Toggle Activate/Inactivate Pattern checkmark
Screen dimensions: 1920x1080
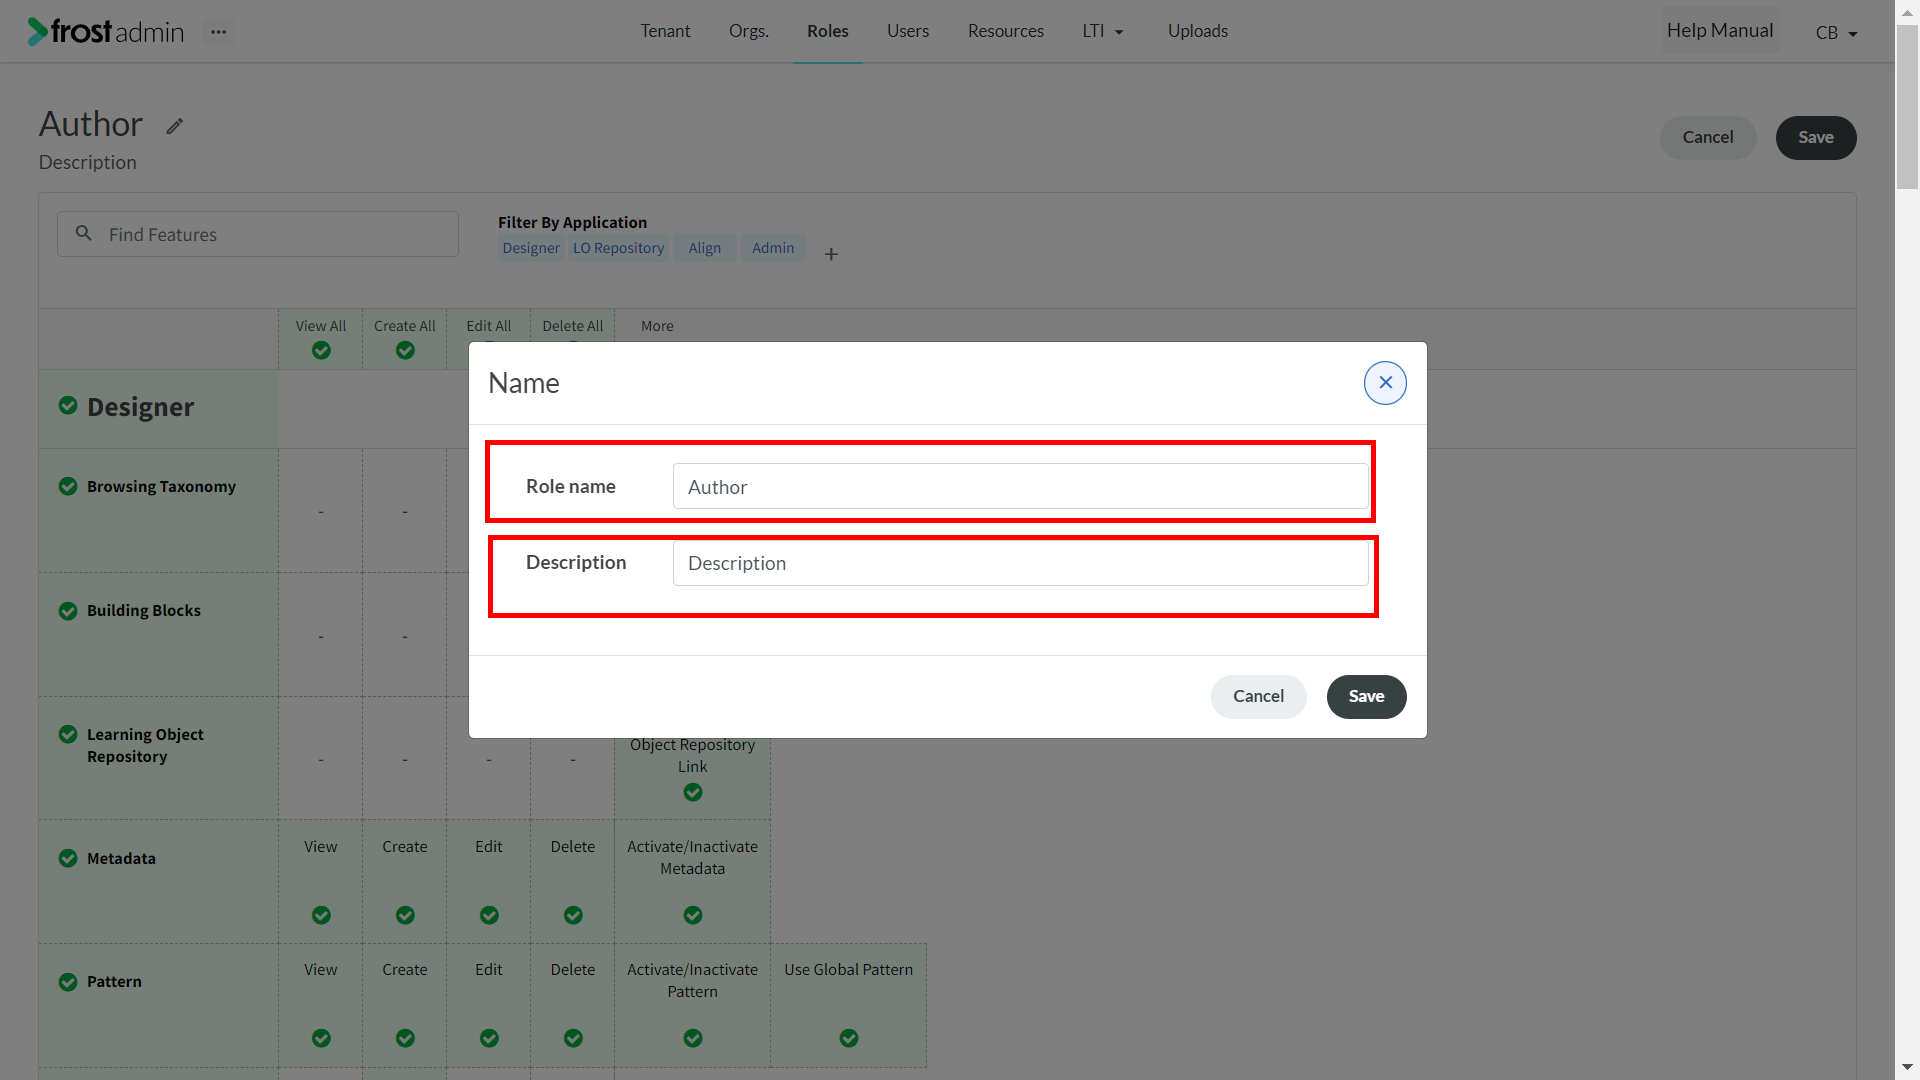(693, 1038)
